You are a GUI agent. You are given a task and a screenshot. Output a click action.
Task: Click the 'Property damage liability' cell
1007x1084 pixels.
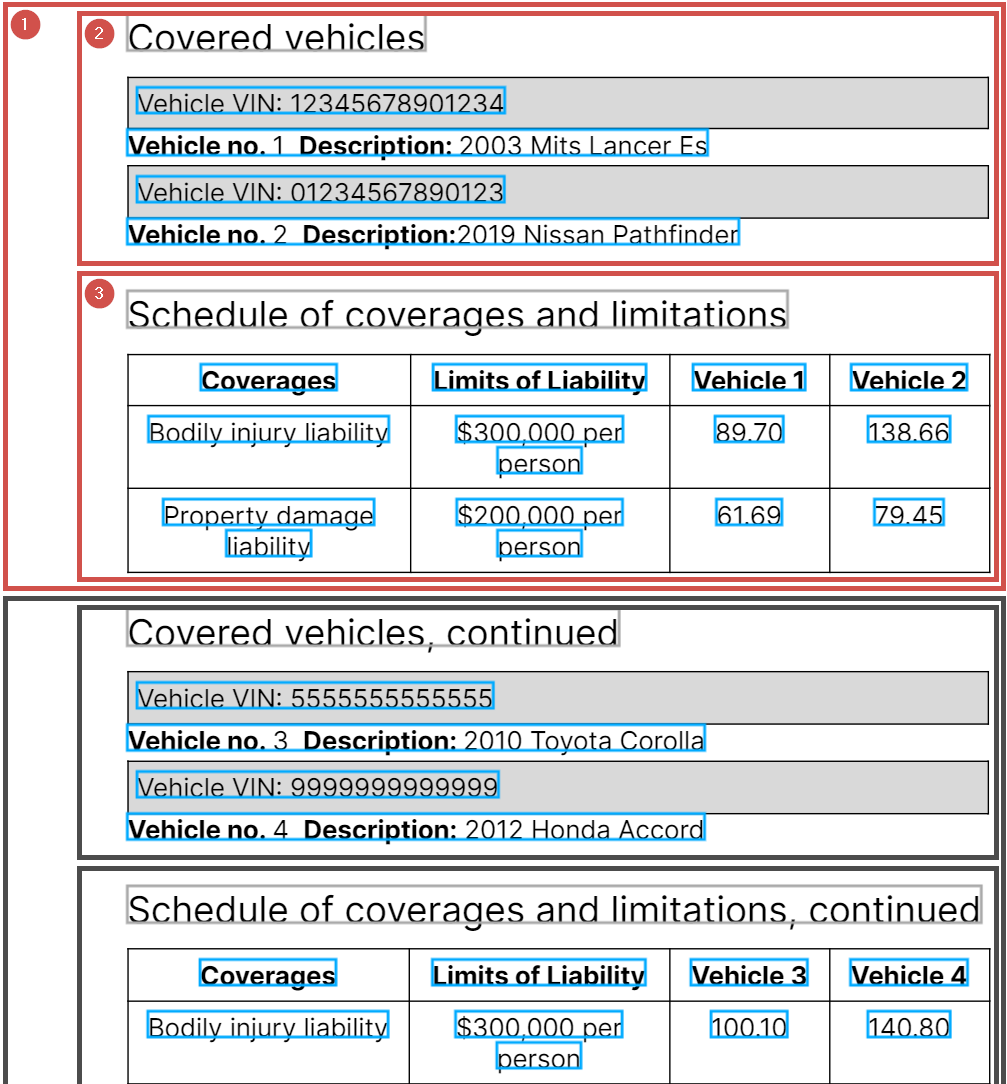tap(269, 528)
